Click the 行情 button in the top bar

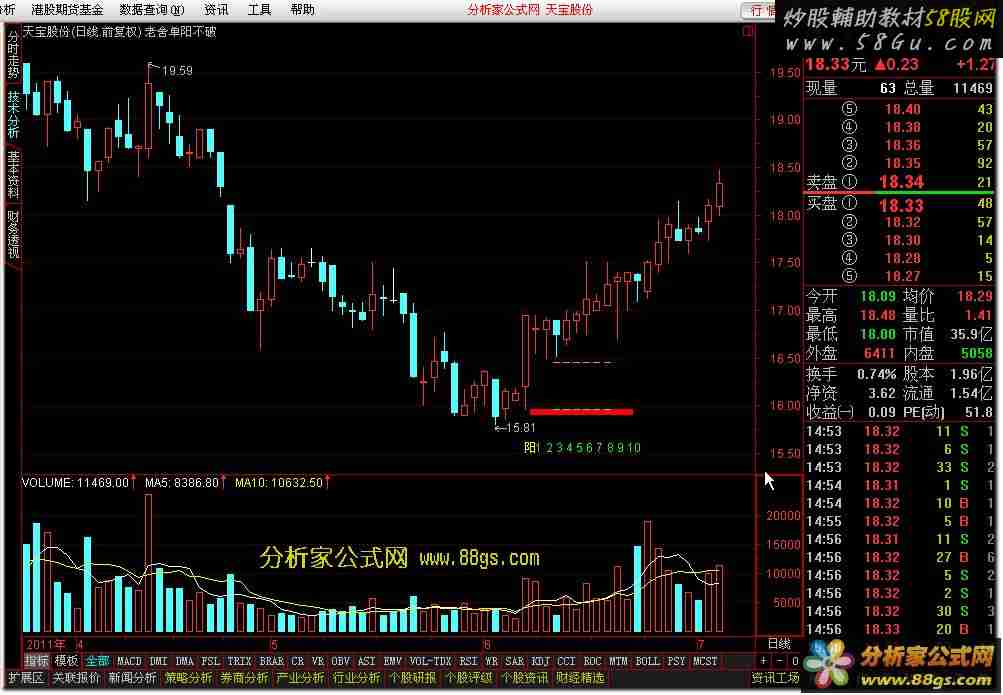click(759, 10)
